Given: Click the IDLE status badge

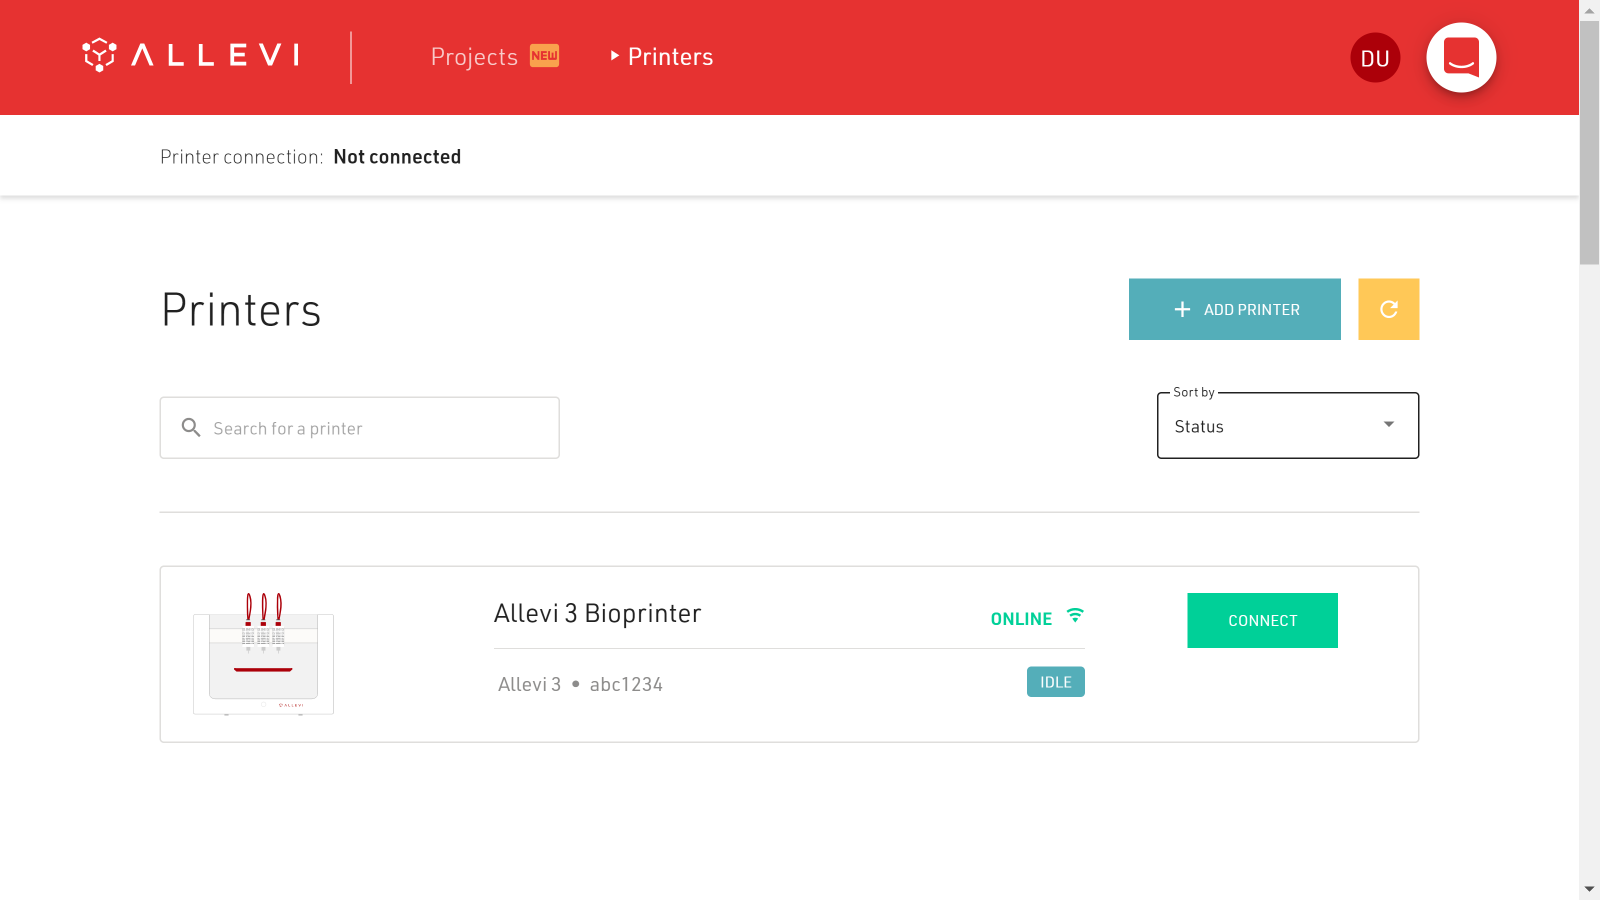Looking at the screenshot, I should click(1055, 682).
